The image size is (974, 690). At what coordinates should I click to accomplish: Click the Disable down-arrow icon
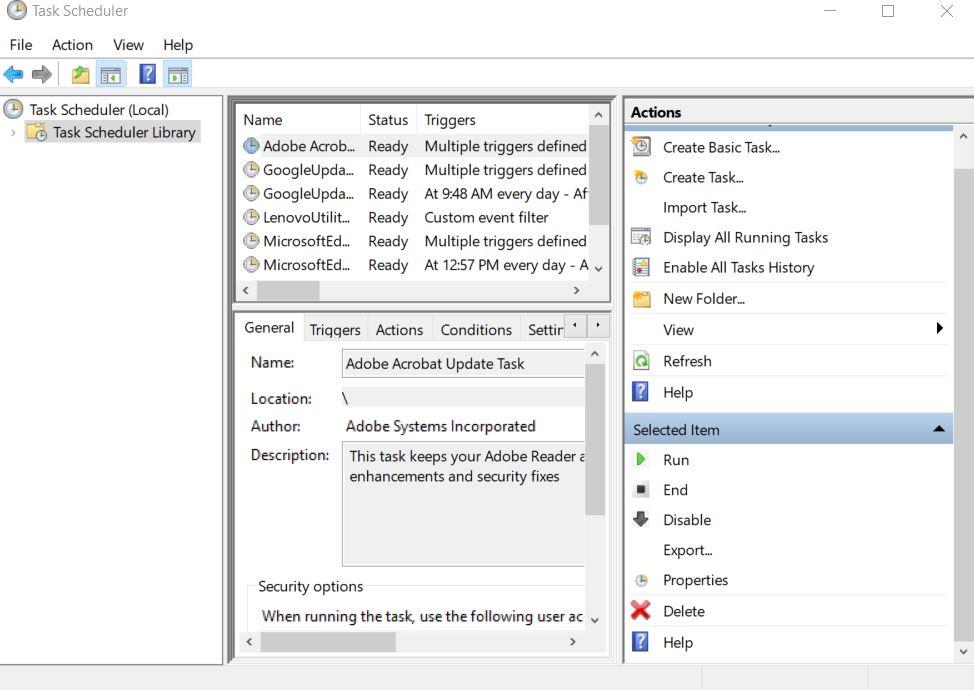coord(641,519)
